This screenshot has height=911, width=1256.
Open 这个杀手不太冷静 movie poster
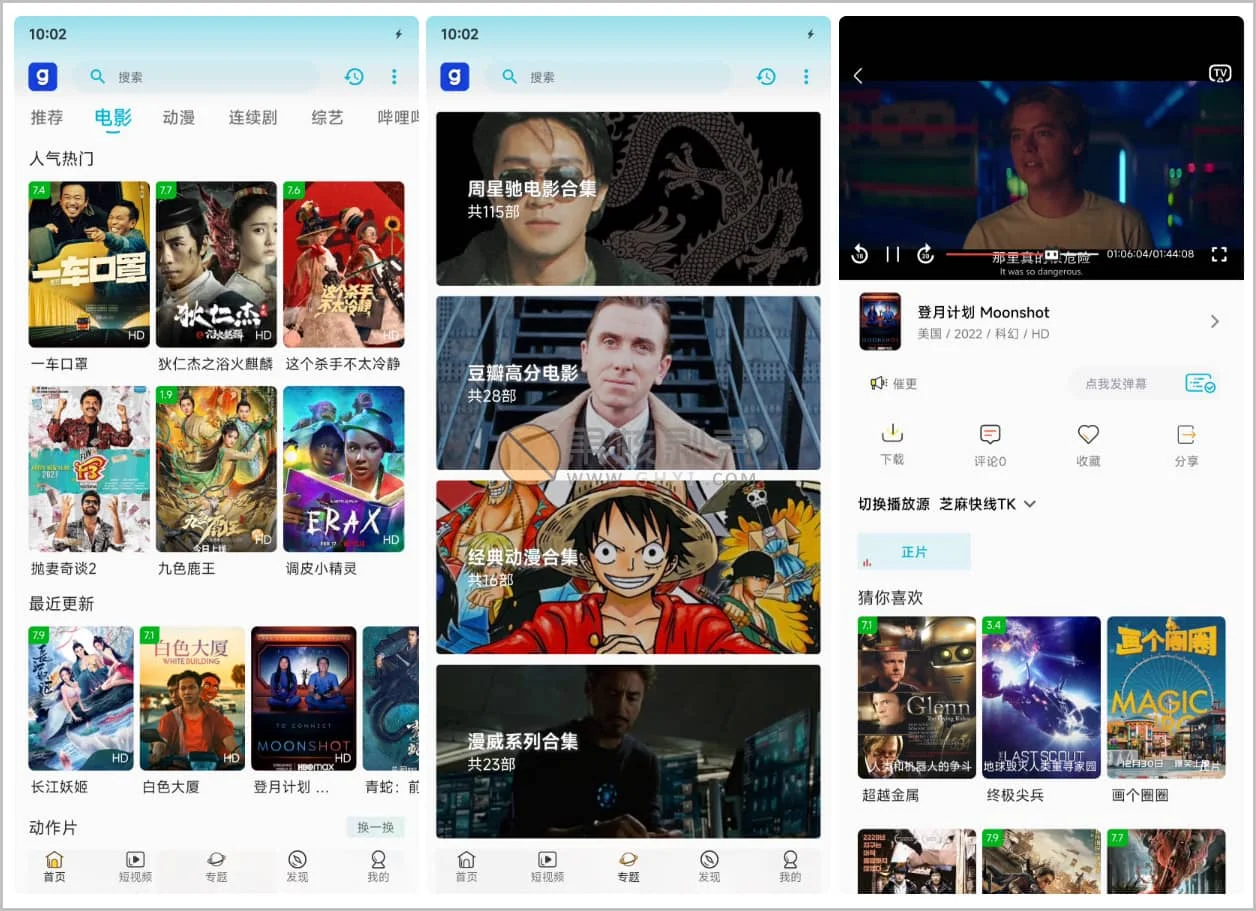[343, 264]
